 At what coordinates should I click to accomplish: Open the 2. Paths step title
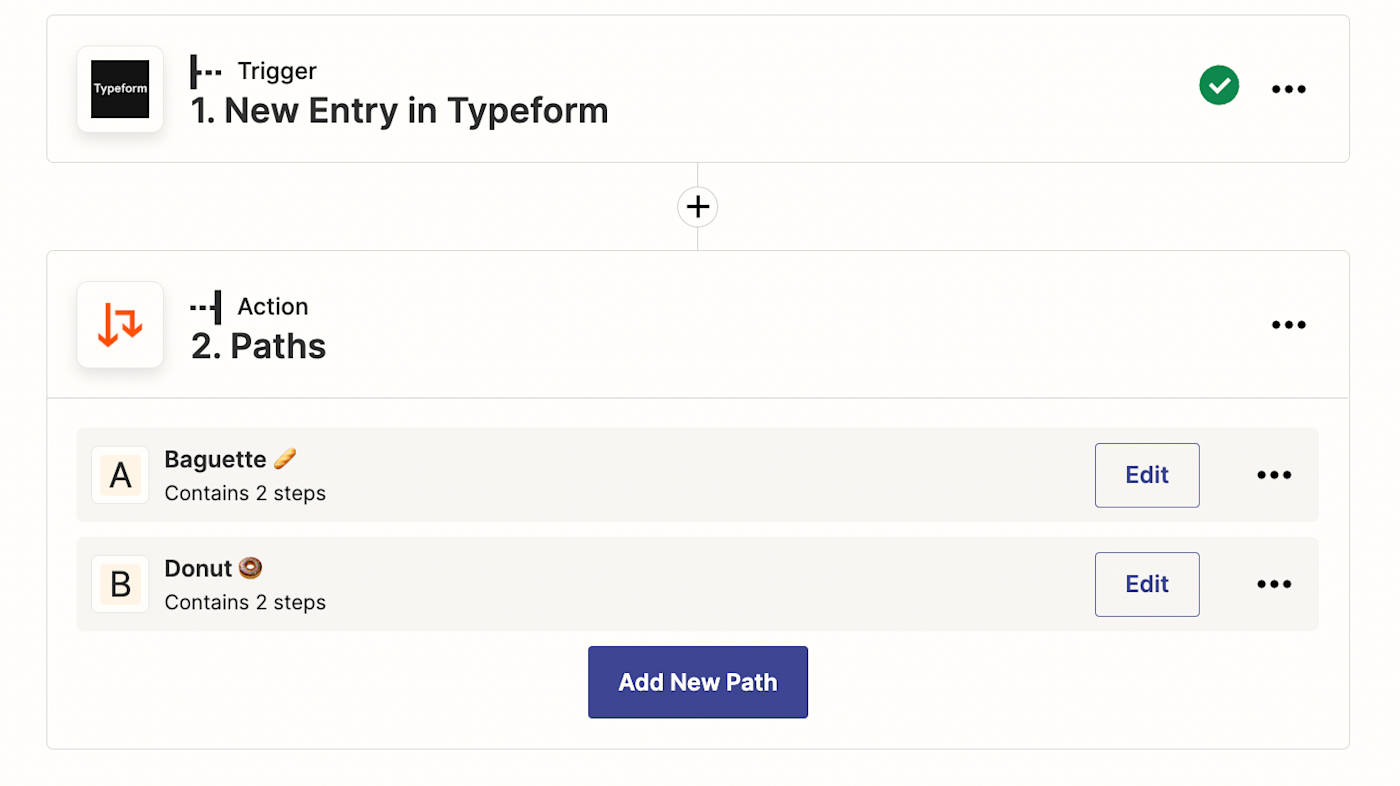(258, 346)
